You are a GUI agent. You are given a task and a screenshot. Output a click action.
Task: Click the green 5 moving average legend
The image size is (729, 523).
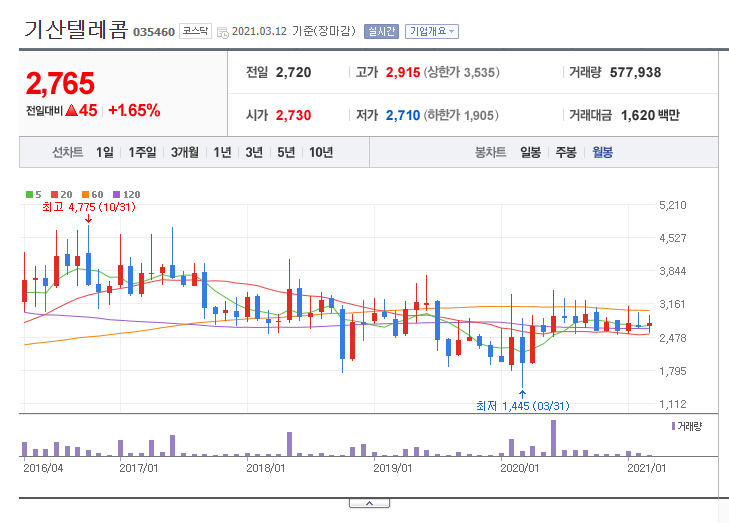coord(33,194)
